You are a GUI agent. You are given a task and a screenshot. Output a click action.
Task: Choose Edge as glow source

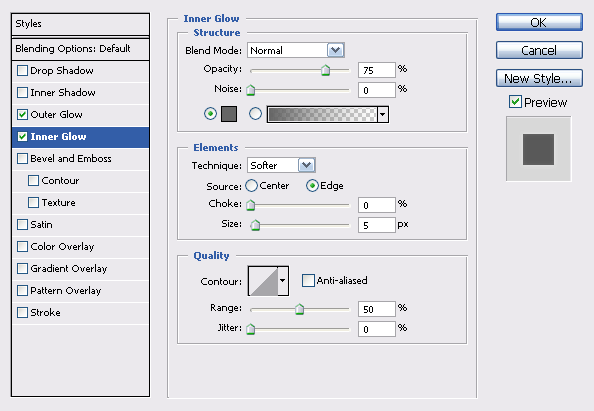pos(312,186)
